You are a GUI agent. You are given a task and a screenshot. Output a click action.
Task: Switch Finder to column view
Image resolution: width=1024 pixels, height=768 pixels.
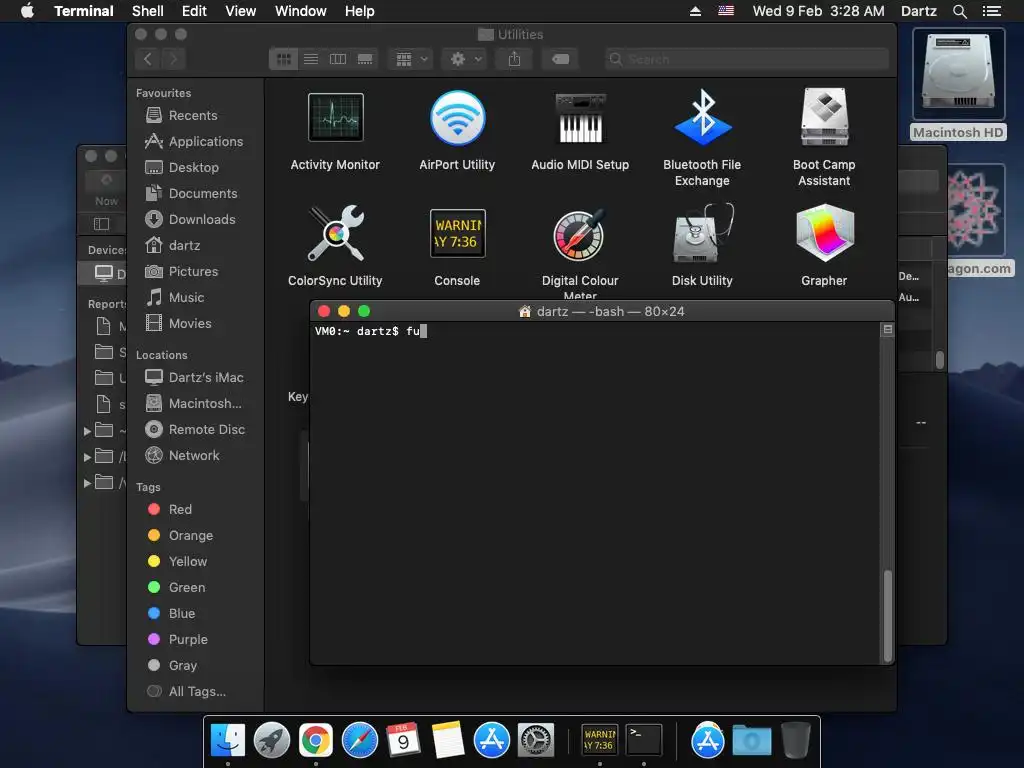click(338, 59)
